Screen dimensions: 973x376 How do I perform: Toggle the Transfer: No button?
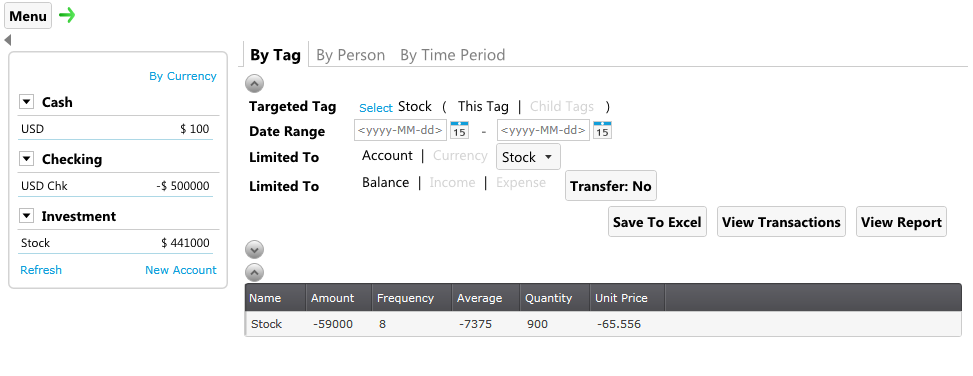coord(611,186)
